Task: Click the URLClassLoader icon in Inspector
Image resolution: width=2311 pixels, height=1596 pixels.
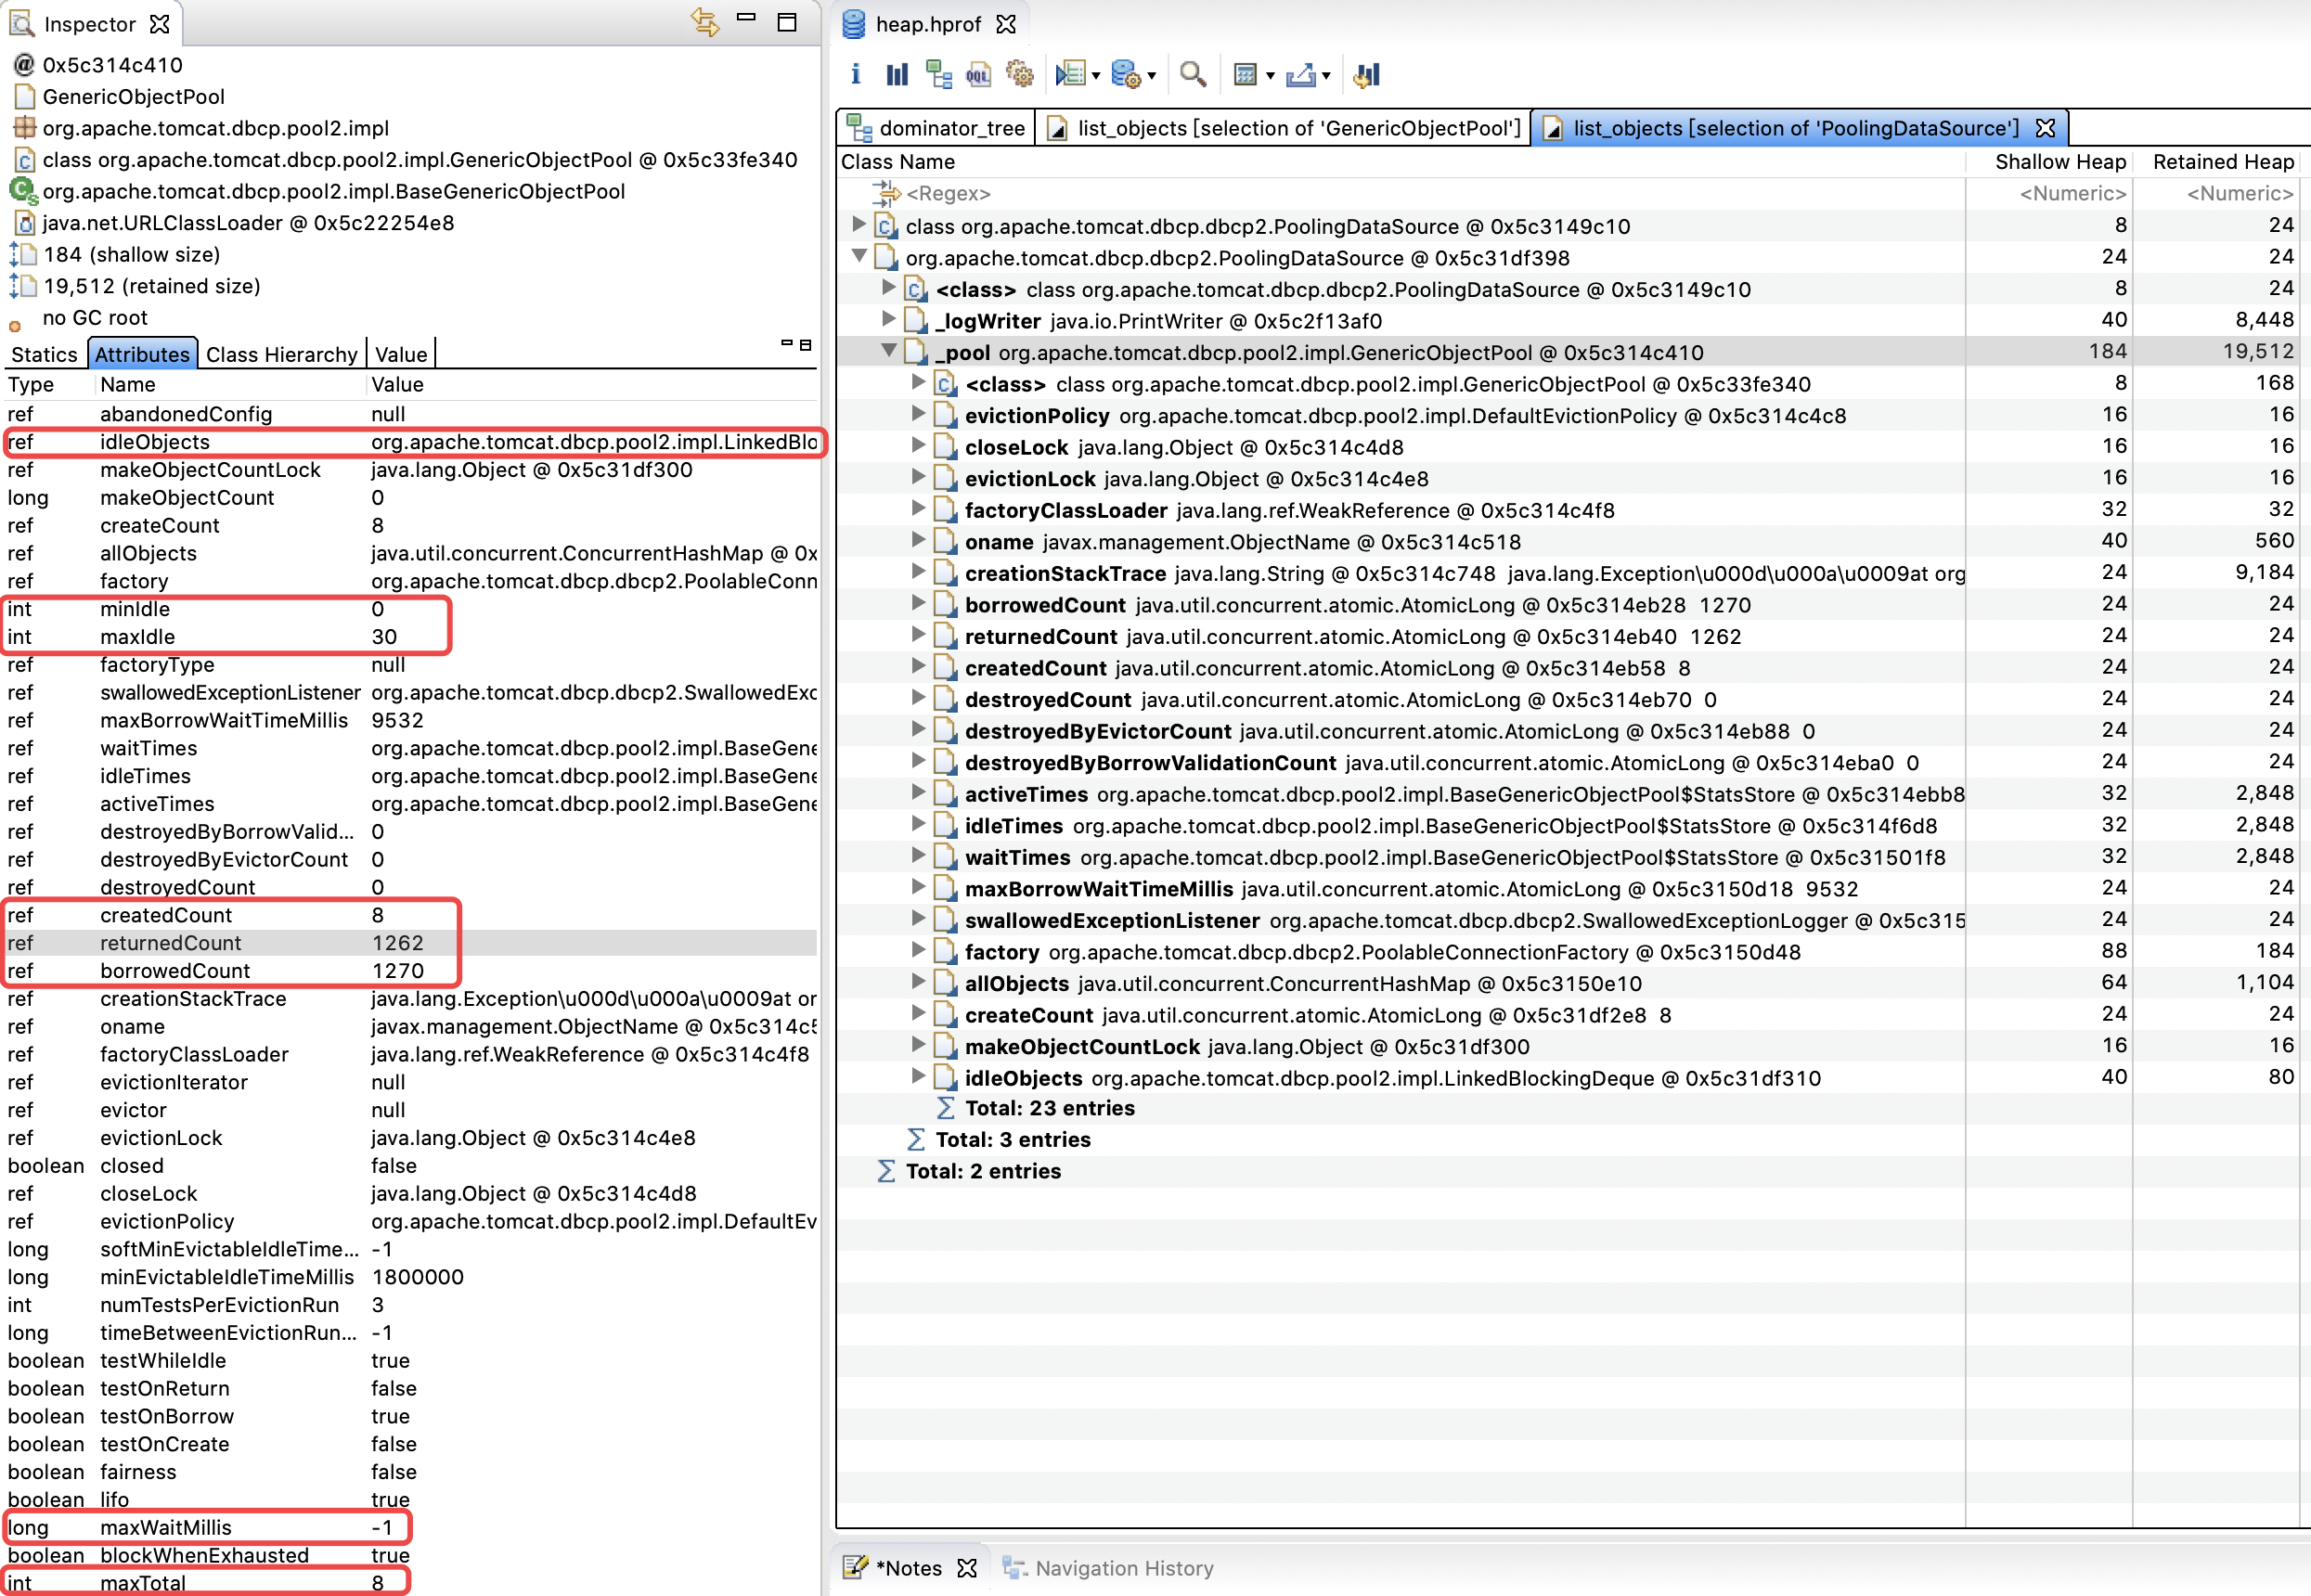Action: [x=25, y=223]
